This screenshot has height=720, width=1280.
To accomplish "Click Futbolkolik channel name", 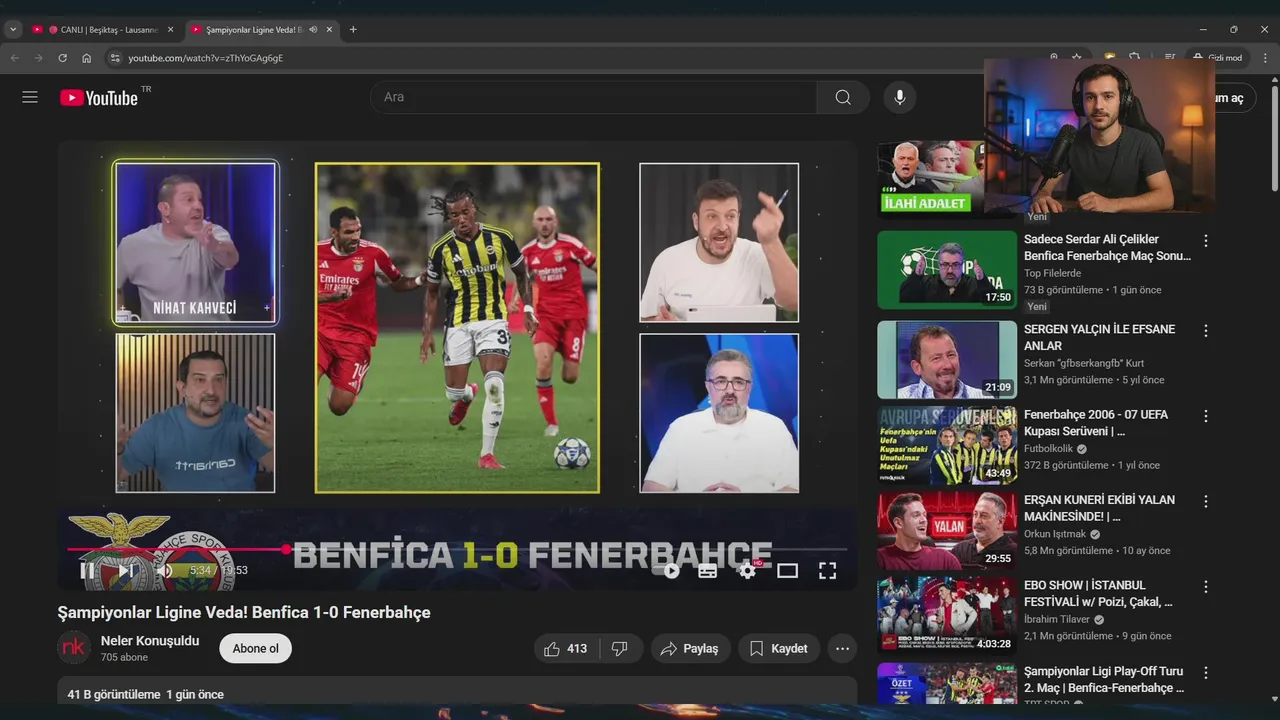I will pos(1049,449).
